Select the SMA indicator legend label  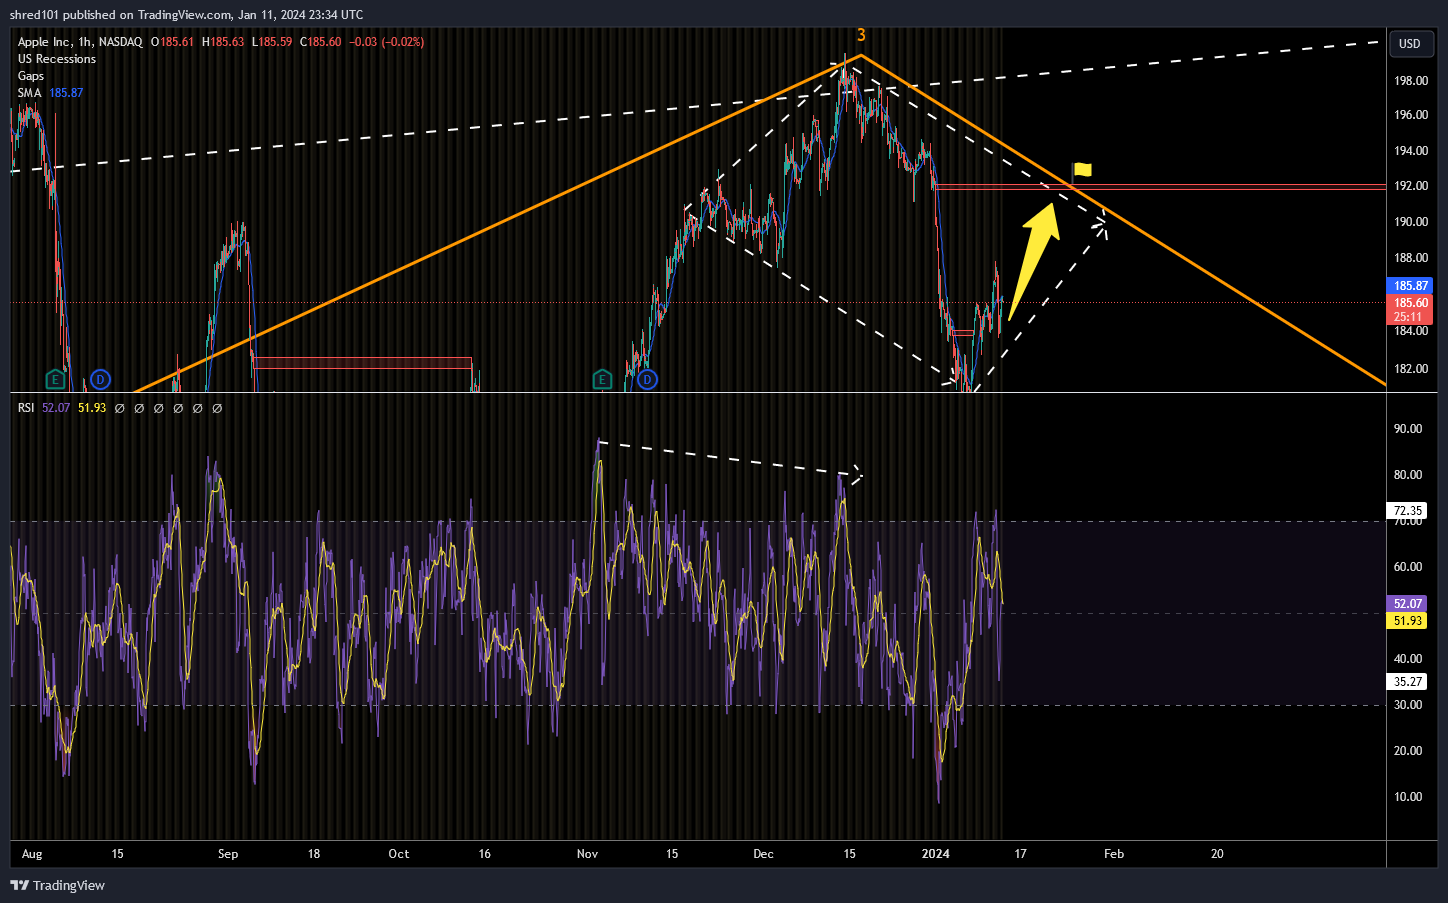29,93
